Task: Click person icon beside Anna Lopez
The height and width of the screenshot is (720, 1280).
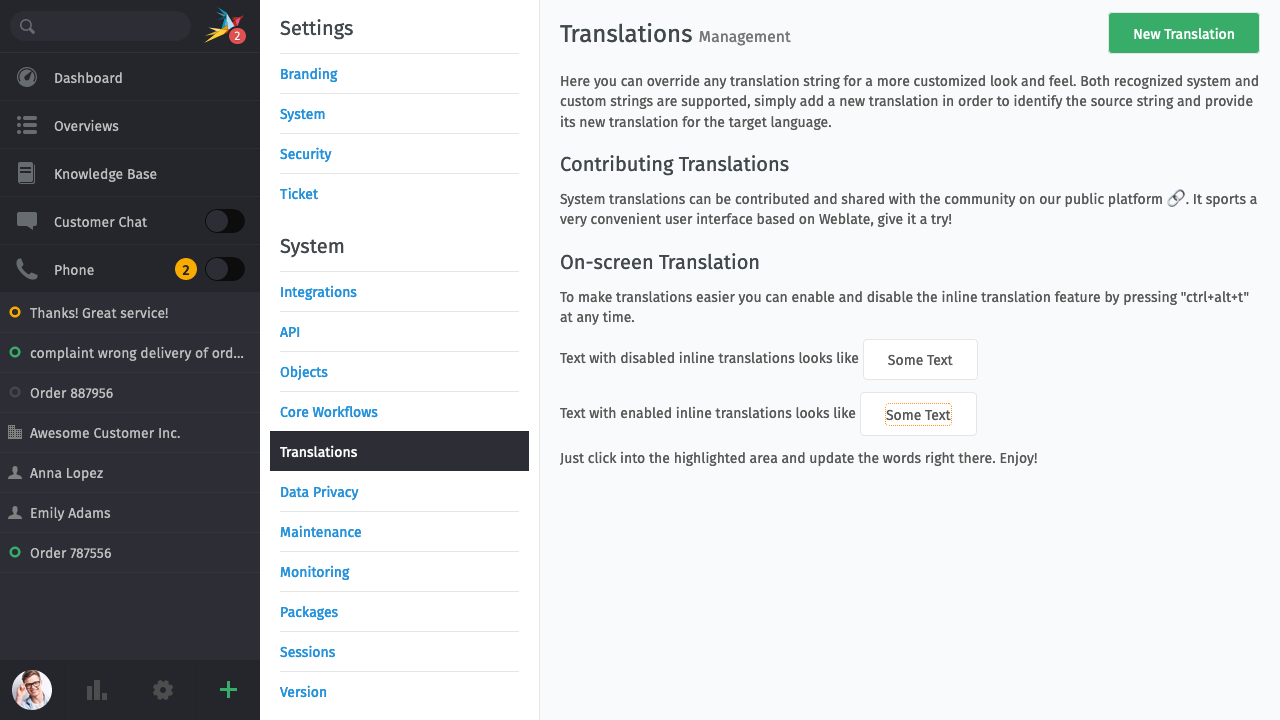Action: coord(15,473)
